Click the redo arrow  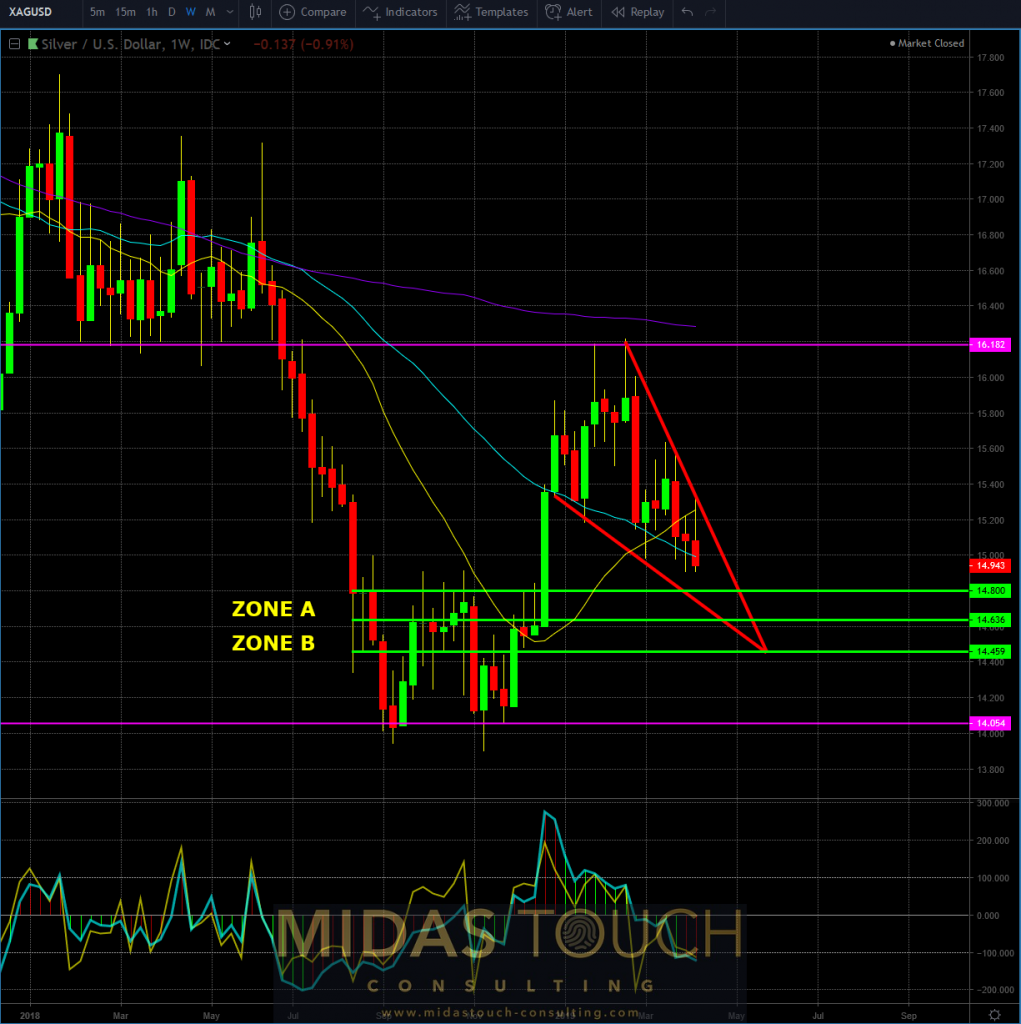pyautogui.click(x=711, y=12)
